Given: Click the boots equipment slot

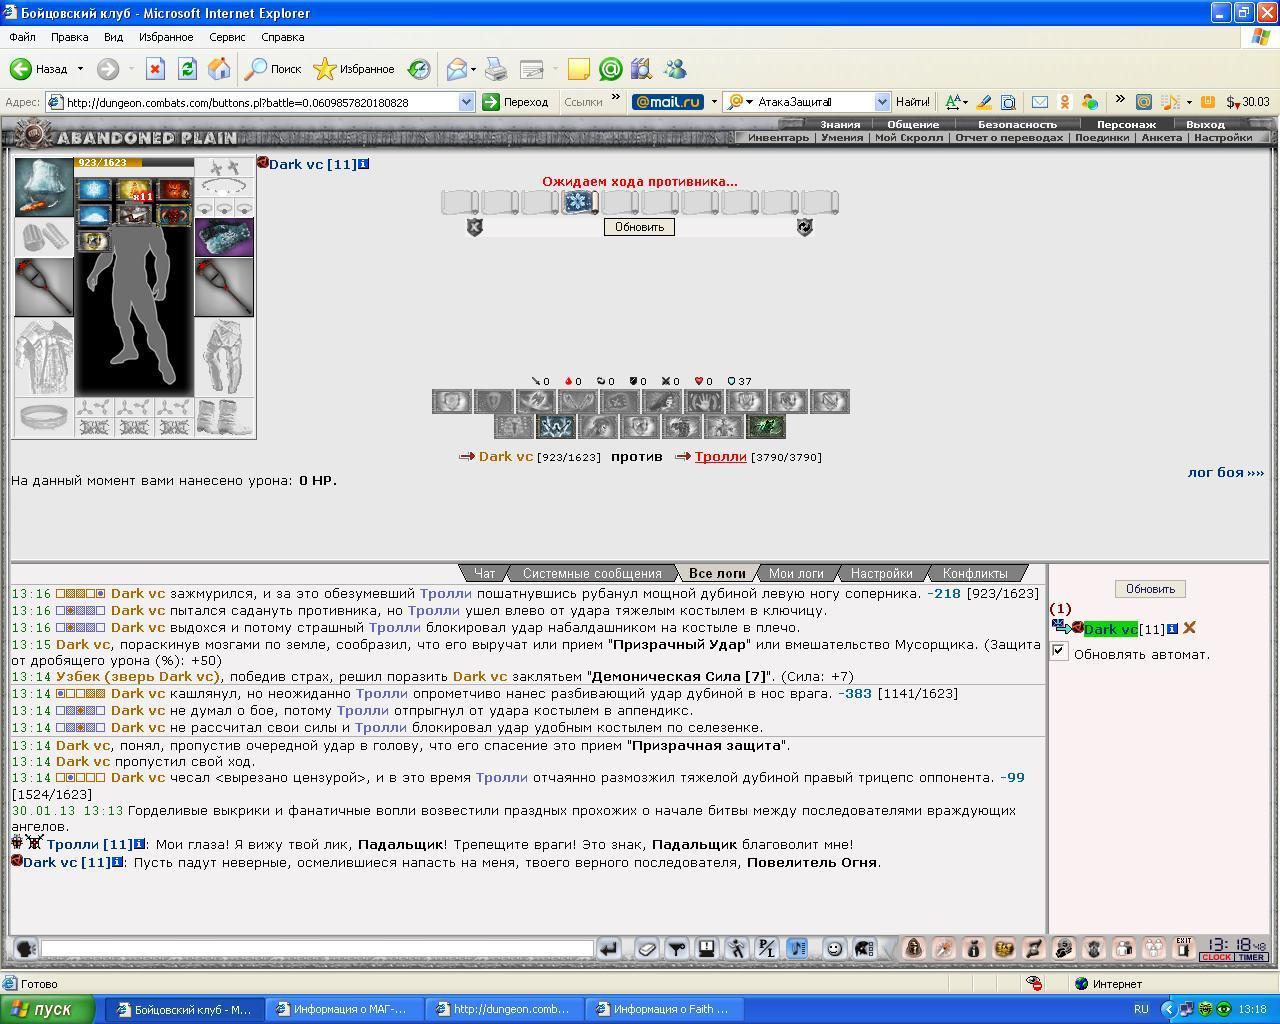Looking at the screenshot, I should 224,418.
